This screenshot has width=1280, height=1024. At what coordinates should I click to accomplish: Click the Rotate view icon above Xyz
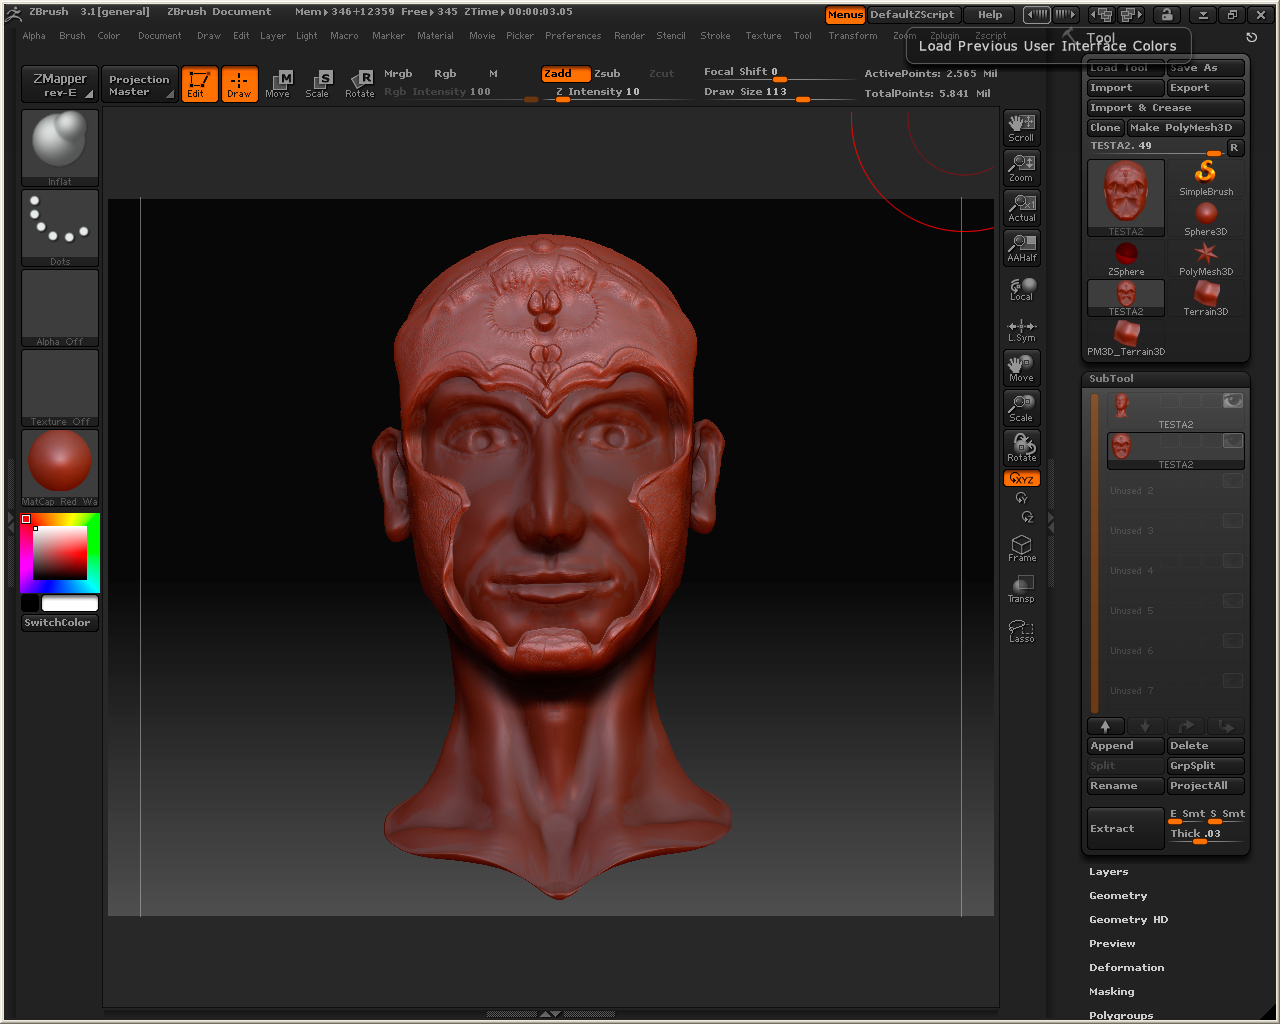[1021, 448]
